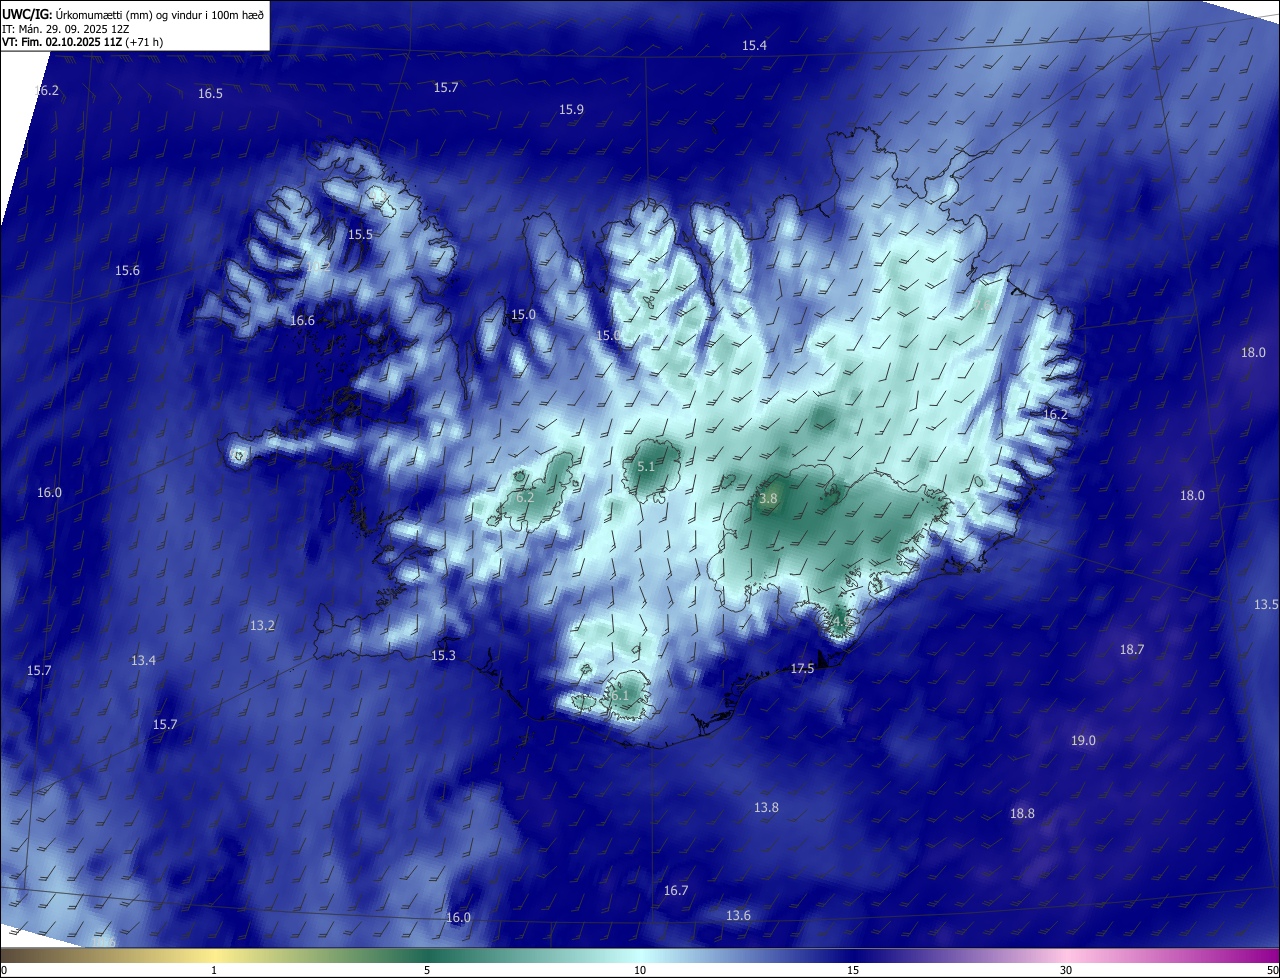
Task: Click the map value 13.4
Action: 143,661
